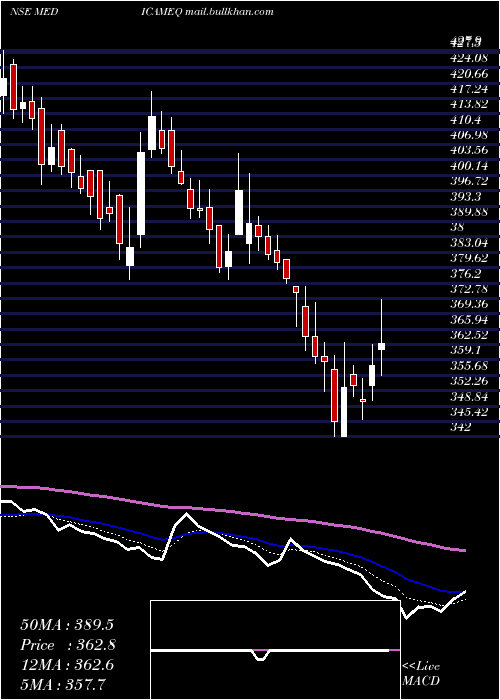
Task: Click the 362.52 price axis label
Action: pyautogui.click(x=469, y=335)
